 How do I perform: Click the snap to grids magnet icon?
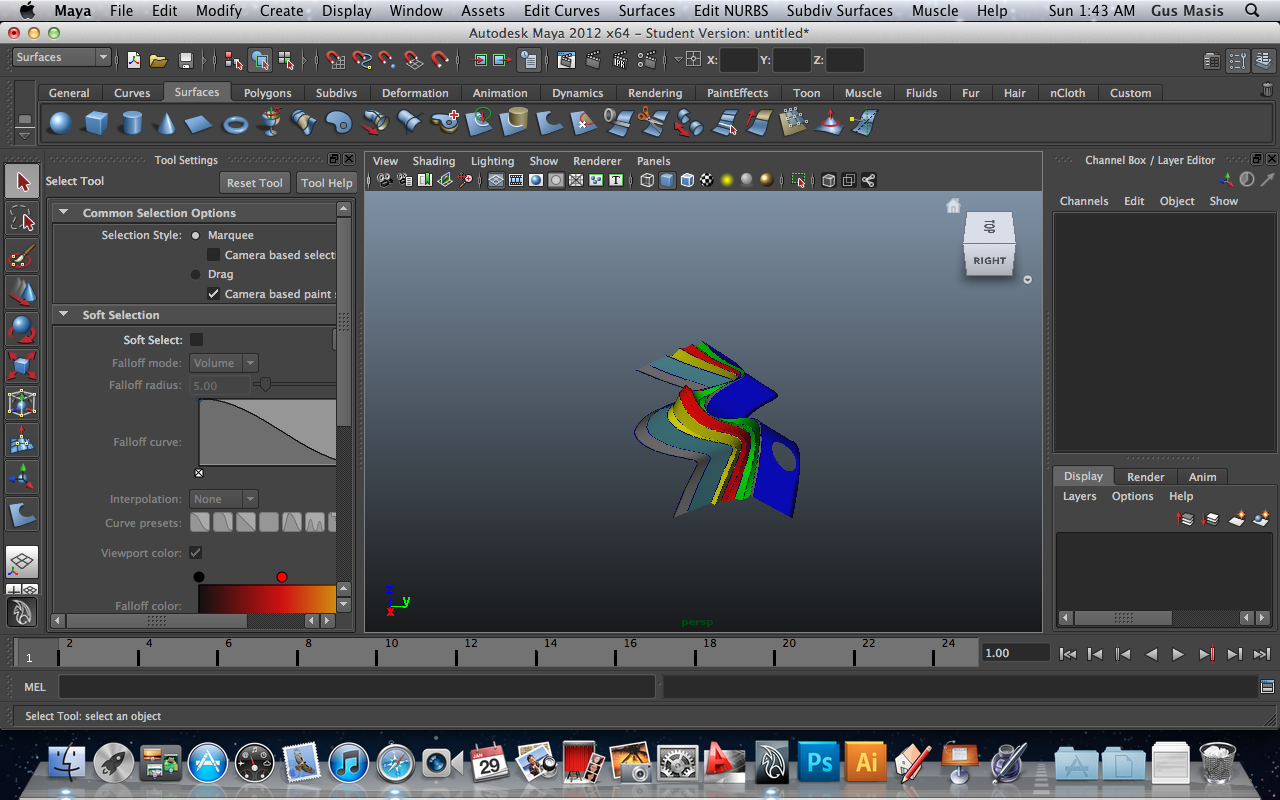pos(336,60)
